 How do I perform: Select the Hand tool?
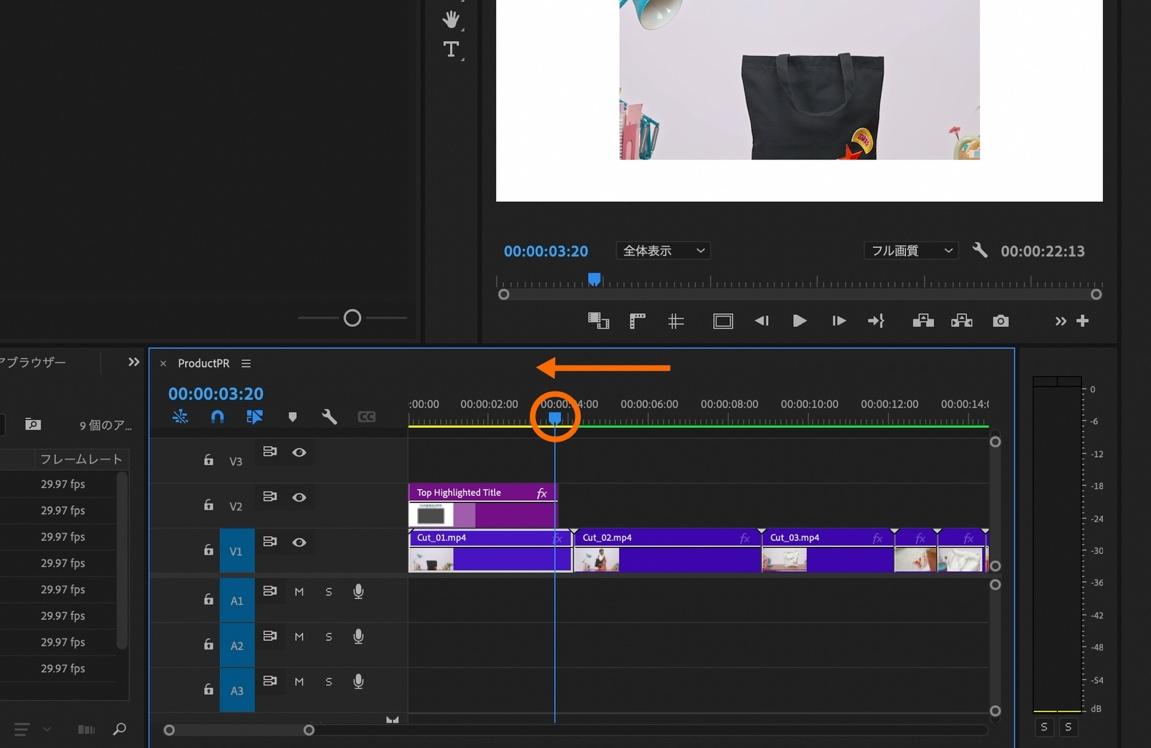coord(451,20)
